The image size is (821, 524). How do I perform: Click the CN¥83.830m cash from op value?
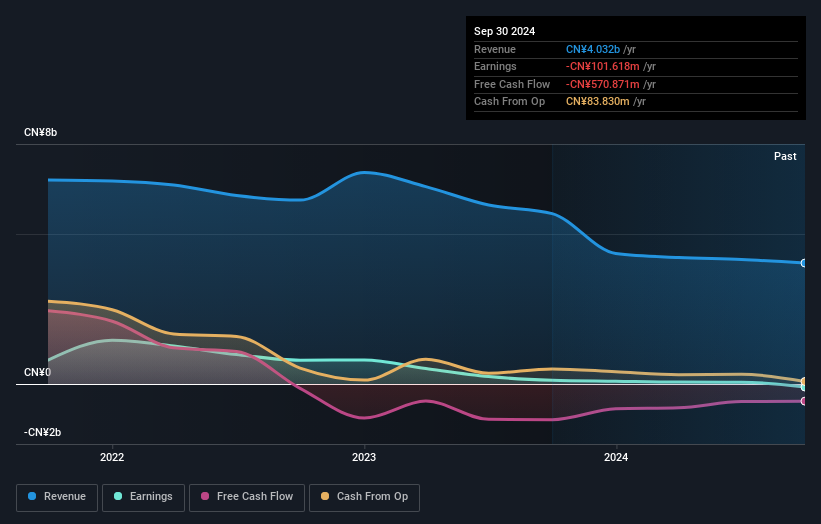597,102
